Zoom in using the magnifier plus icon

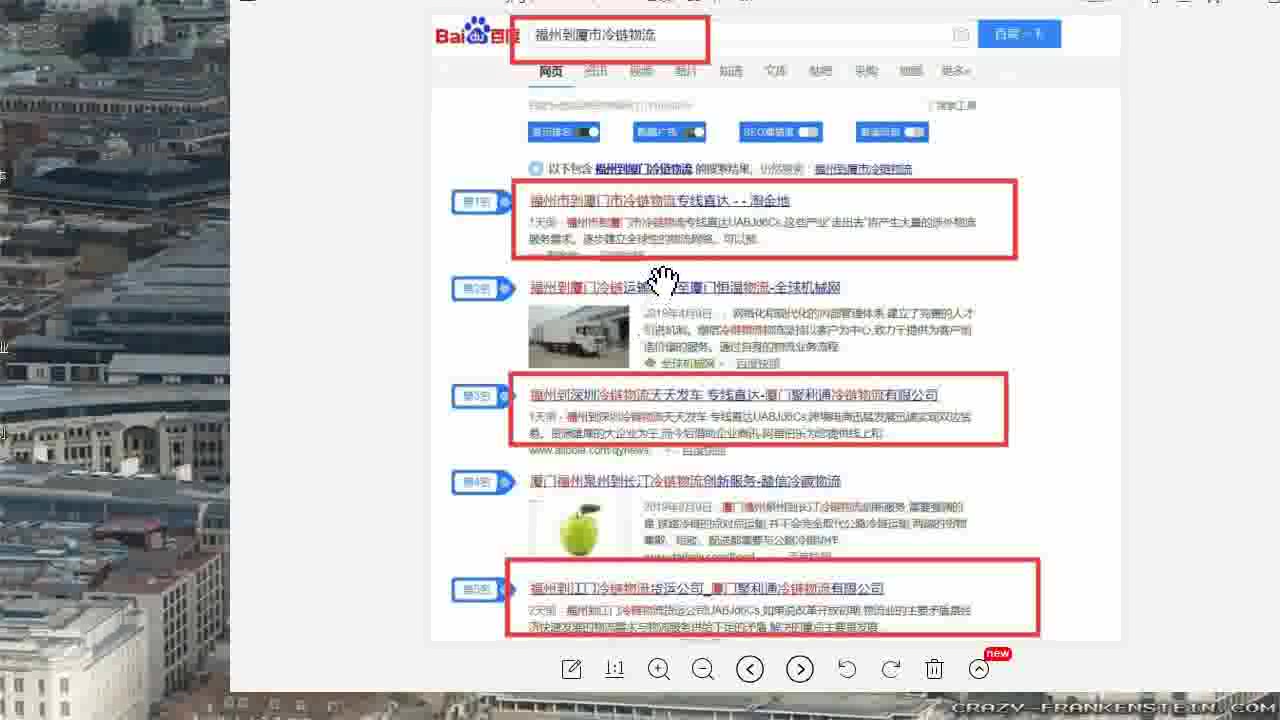(x=659, y=669)
